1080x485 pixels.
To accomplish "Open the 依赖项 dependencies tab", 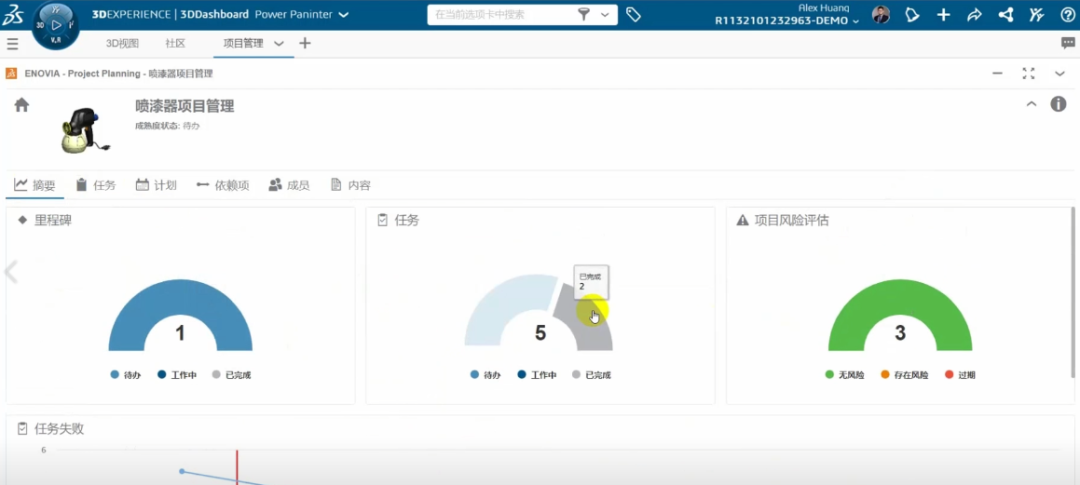I will (222, 185).
